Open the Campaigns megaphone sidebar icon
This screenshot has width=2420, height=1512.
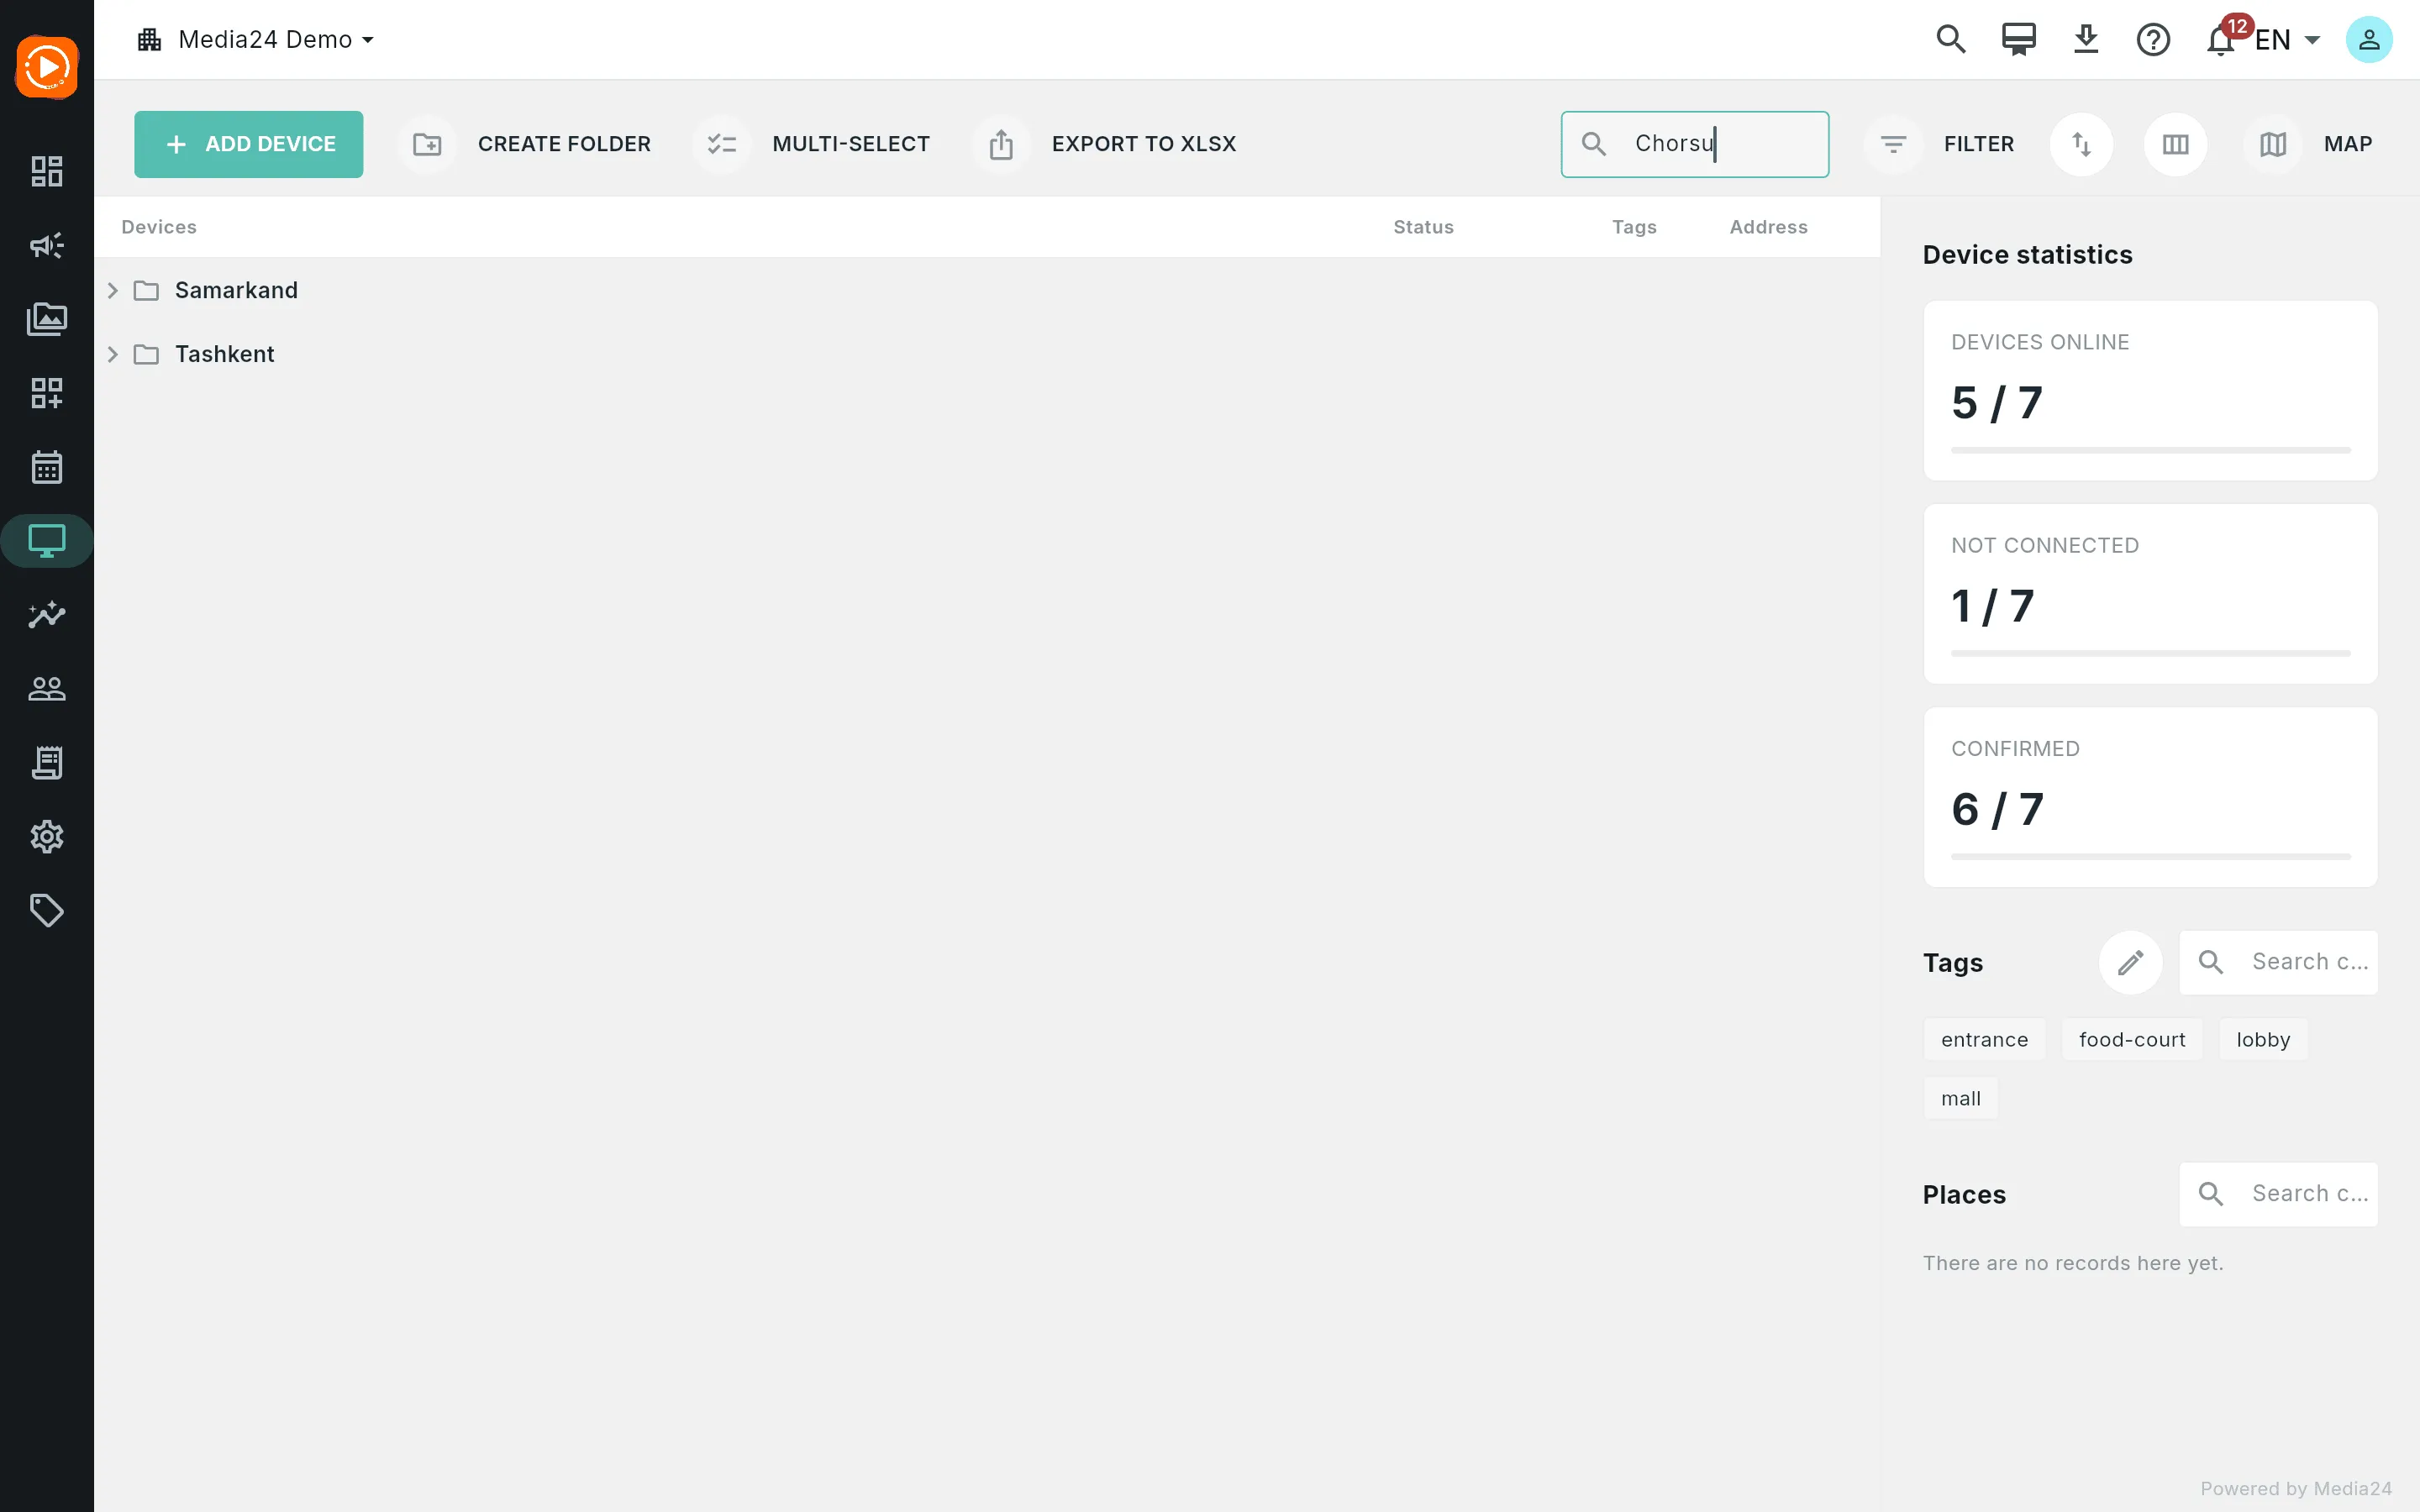[47, 245]
